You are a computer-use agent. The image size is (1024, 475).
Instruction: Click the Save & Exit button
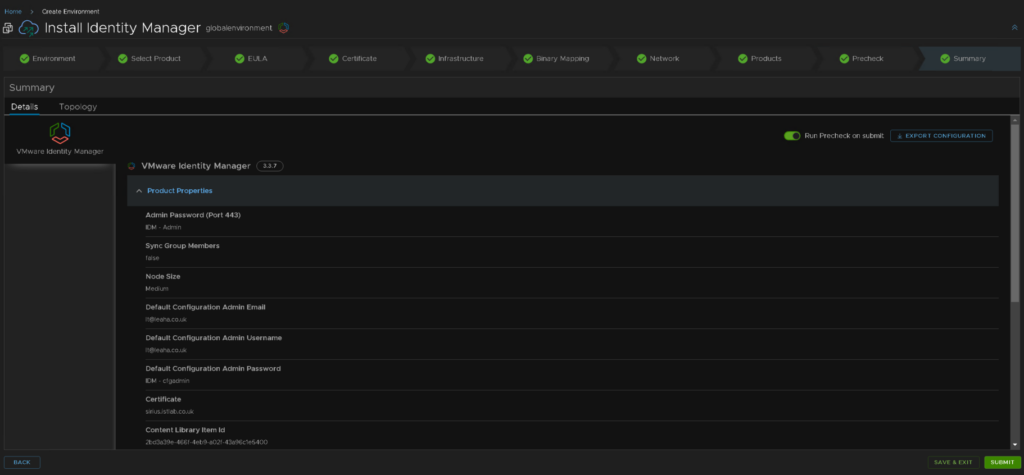(x=953, y=462)
